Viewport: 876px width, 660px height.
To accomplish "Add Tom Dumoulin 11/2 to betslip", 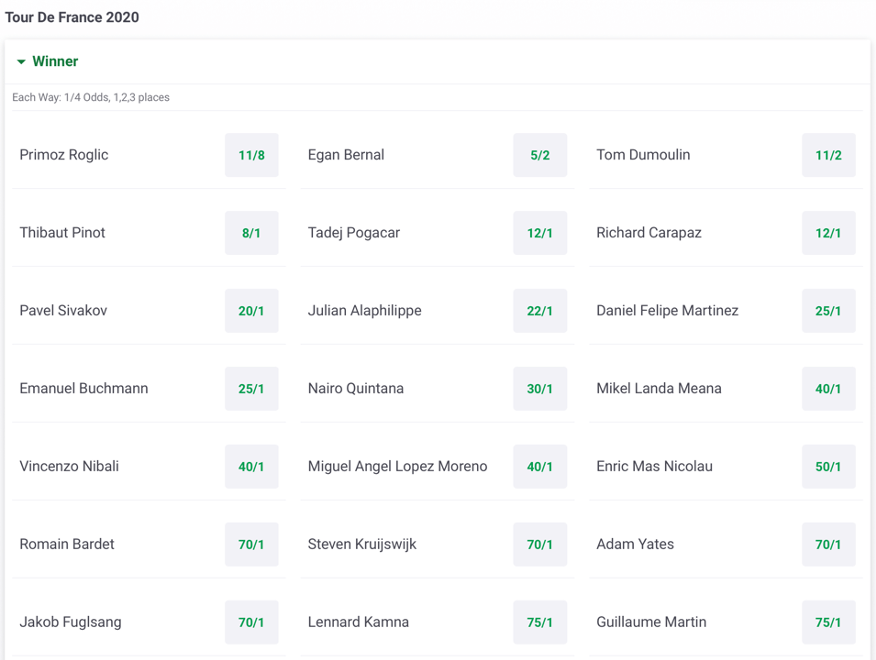I will (828, 155).
